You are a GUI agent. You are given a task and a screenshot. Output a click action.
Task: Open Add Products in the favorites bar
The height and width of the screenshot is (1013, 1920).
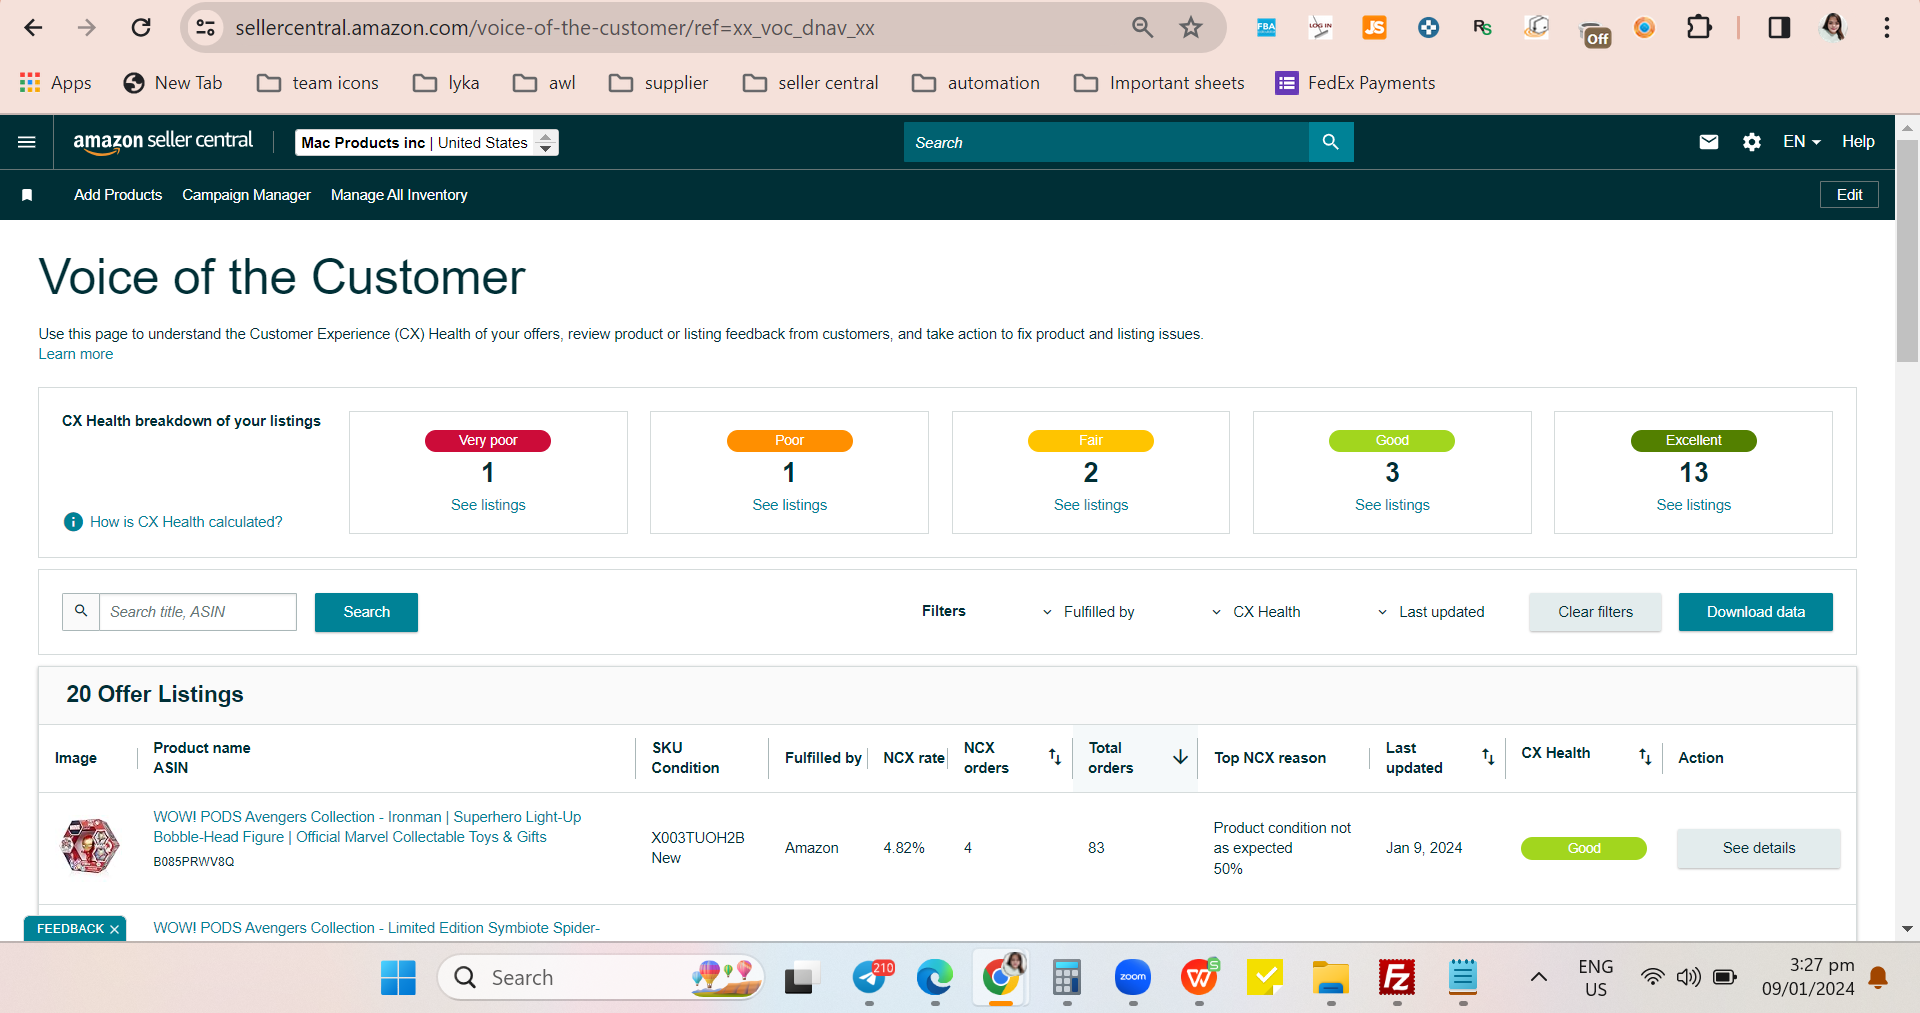(118, 195)
